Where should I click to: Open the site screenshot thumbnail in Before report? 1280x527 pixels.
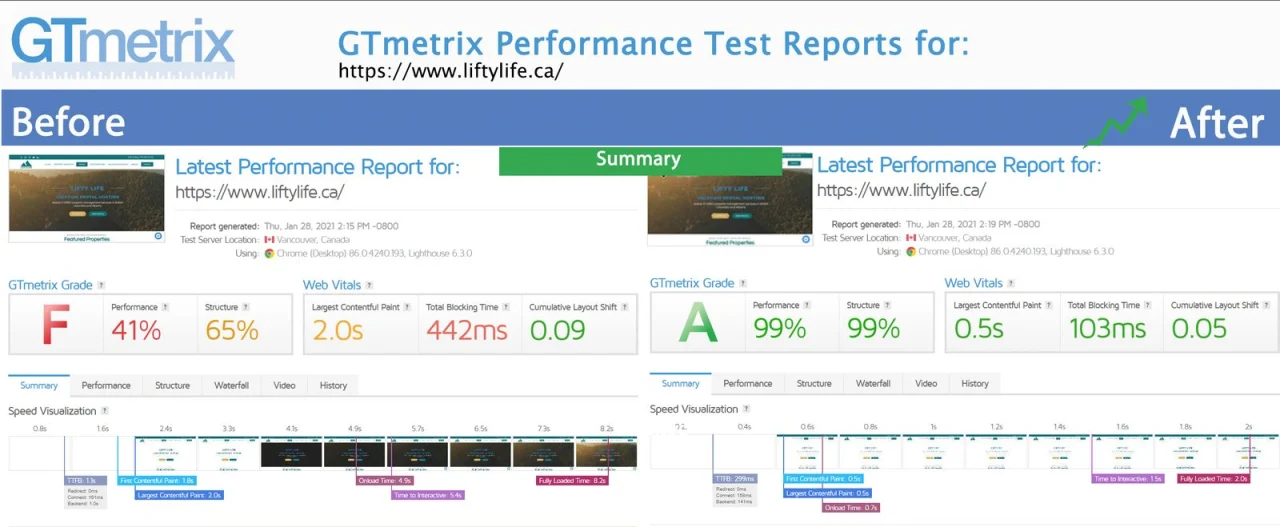coord(86,199)
